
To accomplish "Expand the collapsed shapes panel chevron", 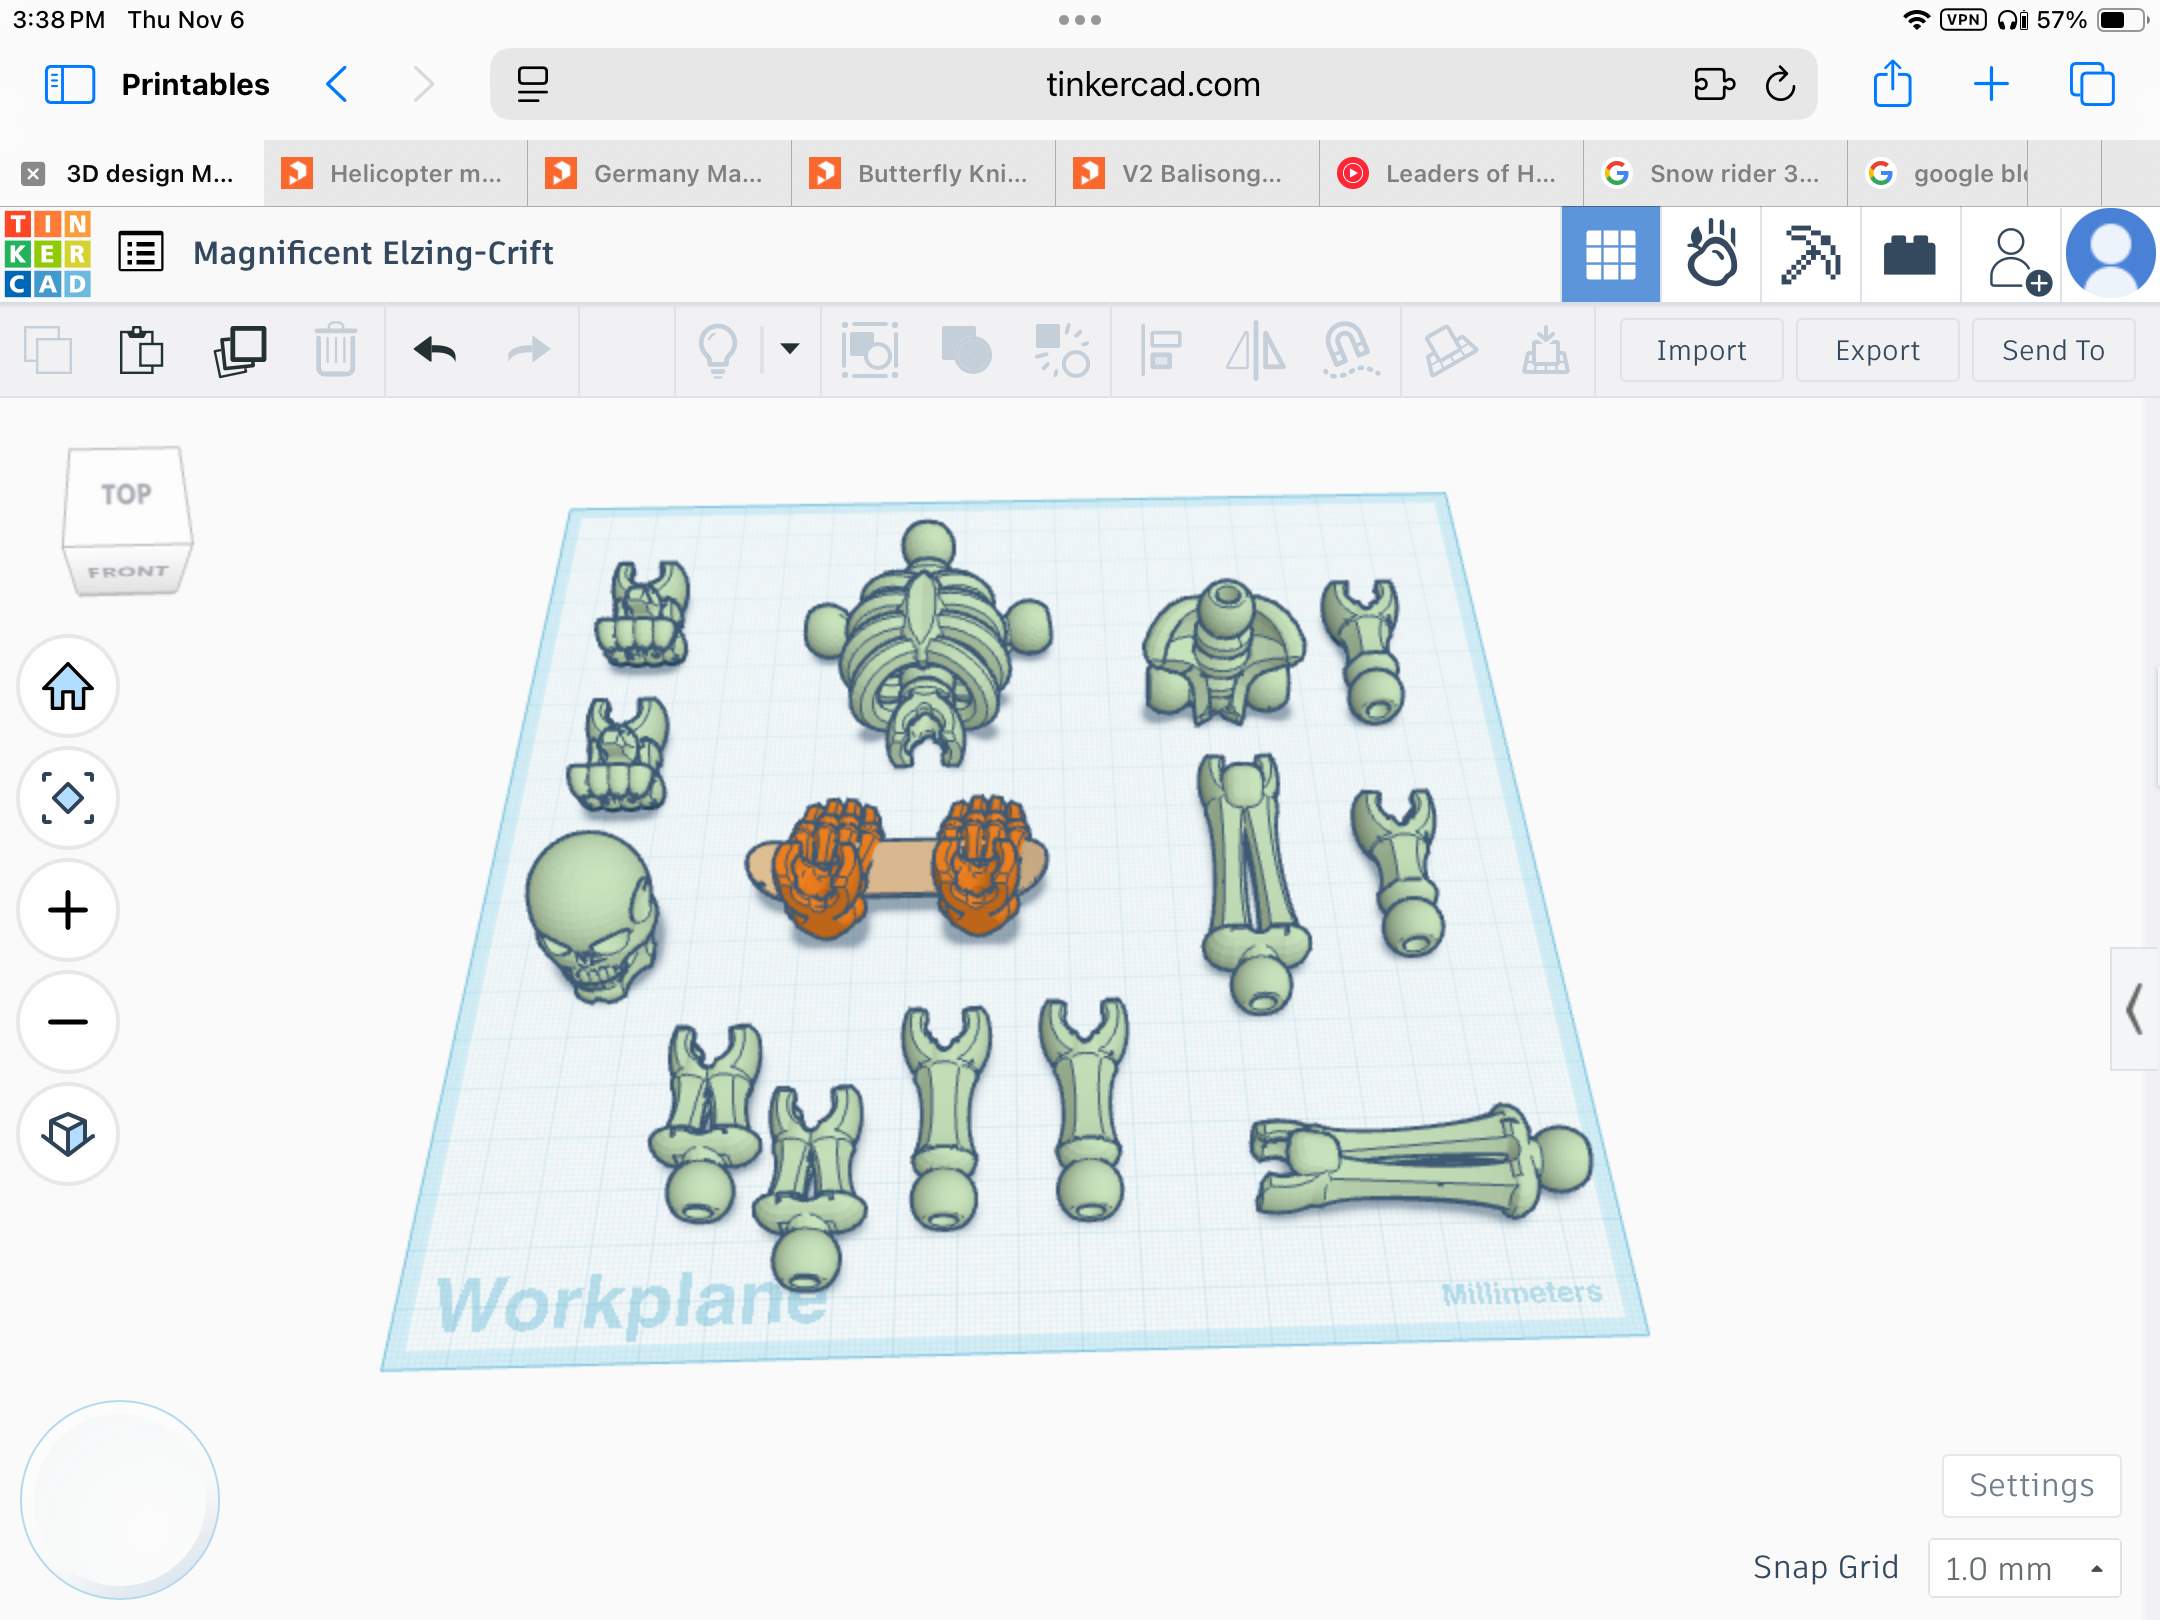I will coord(2134,1009).
